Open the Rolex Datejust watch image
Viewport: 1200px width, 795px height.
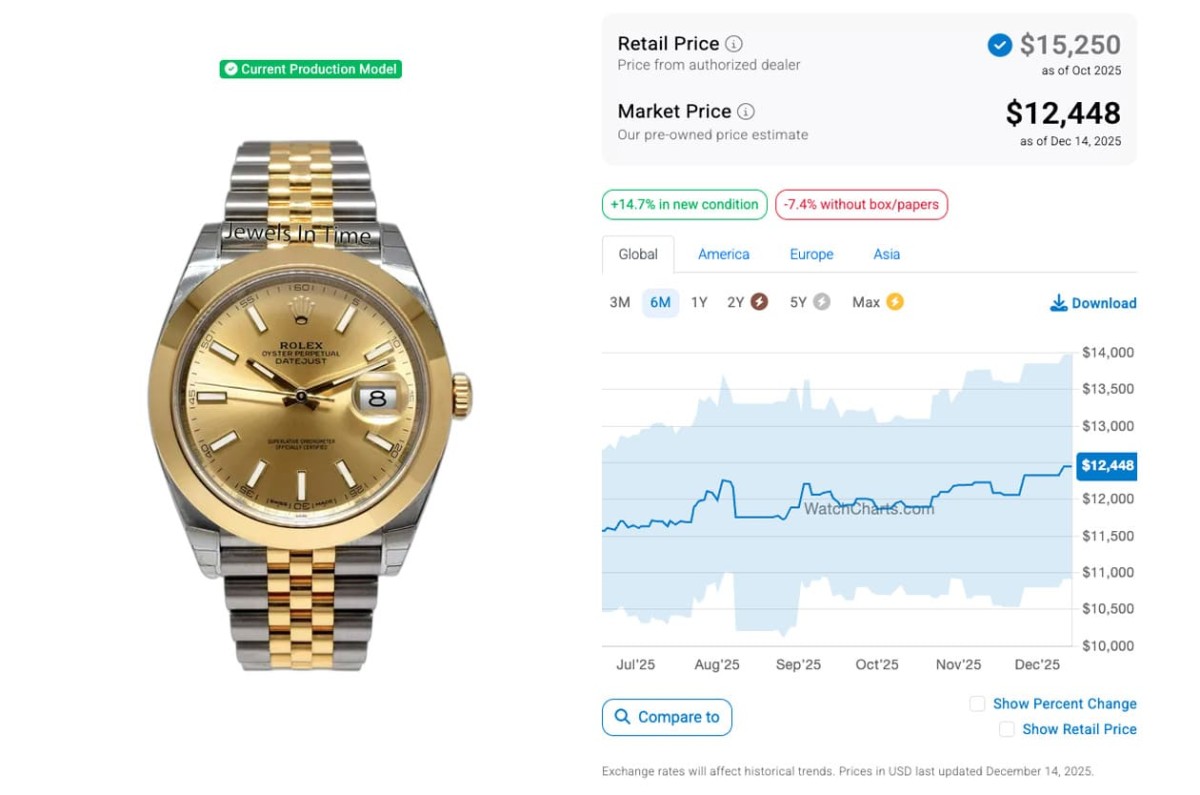pos(308,400)
